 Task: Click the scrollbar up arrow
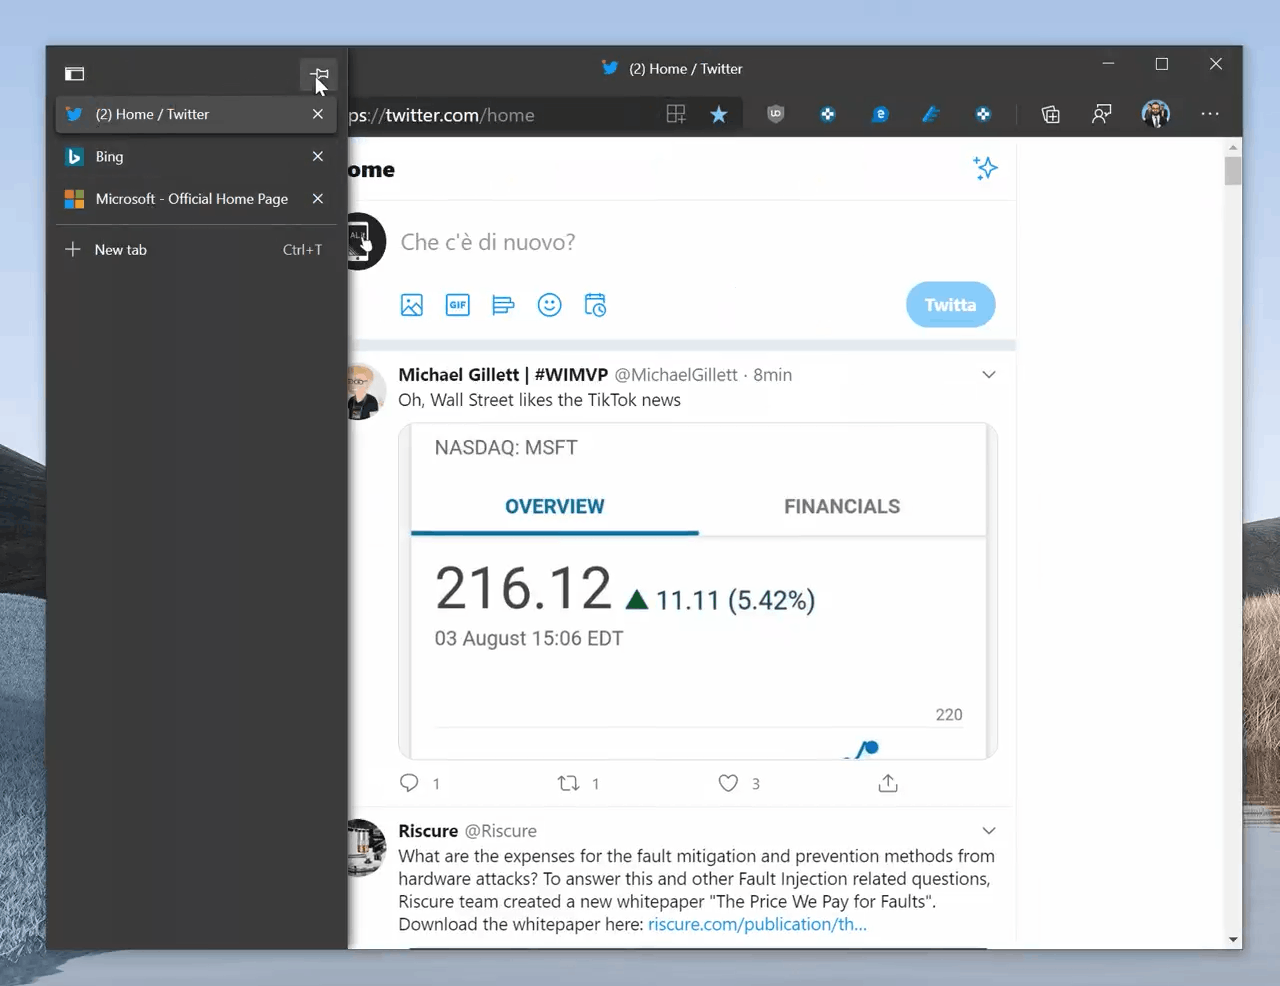click(x=1233, y=147)
